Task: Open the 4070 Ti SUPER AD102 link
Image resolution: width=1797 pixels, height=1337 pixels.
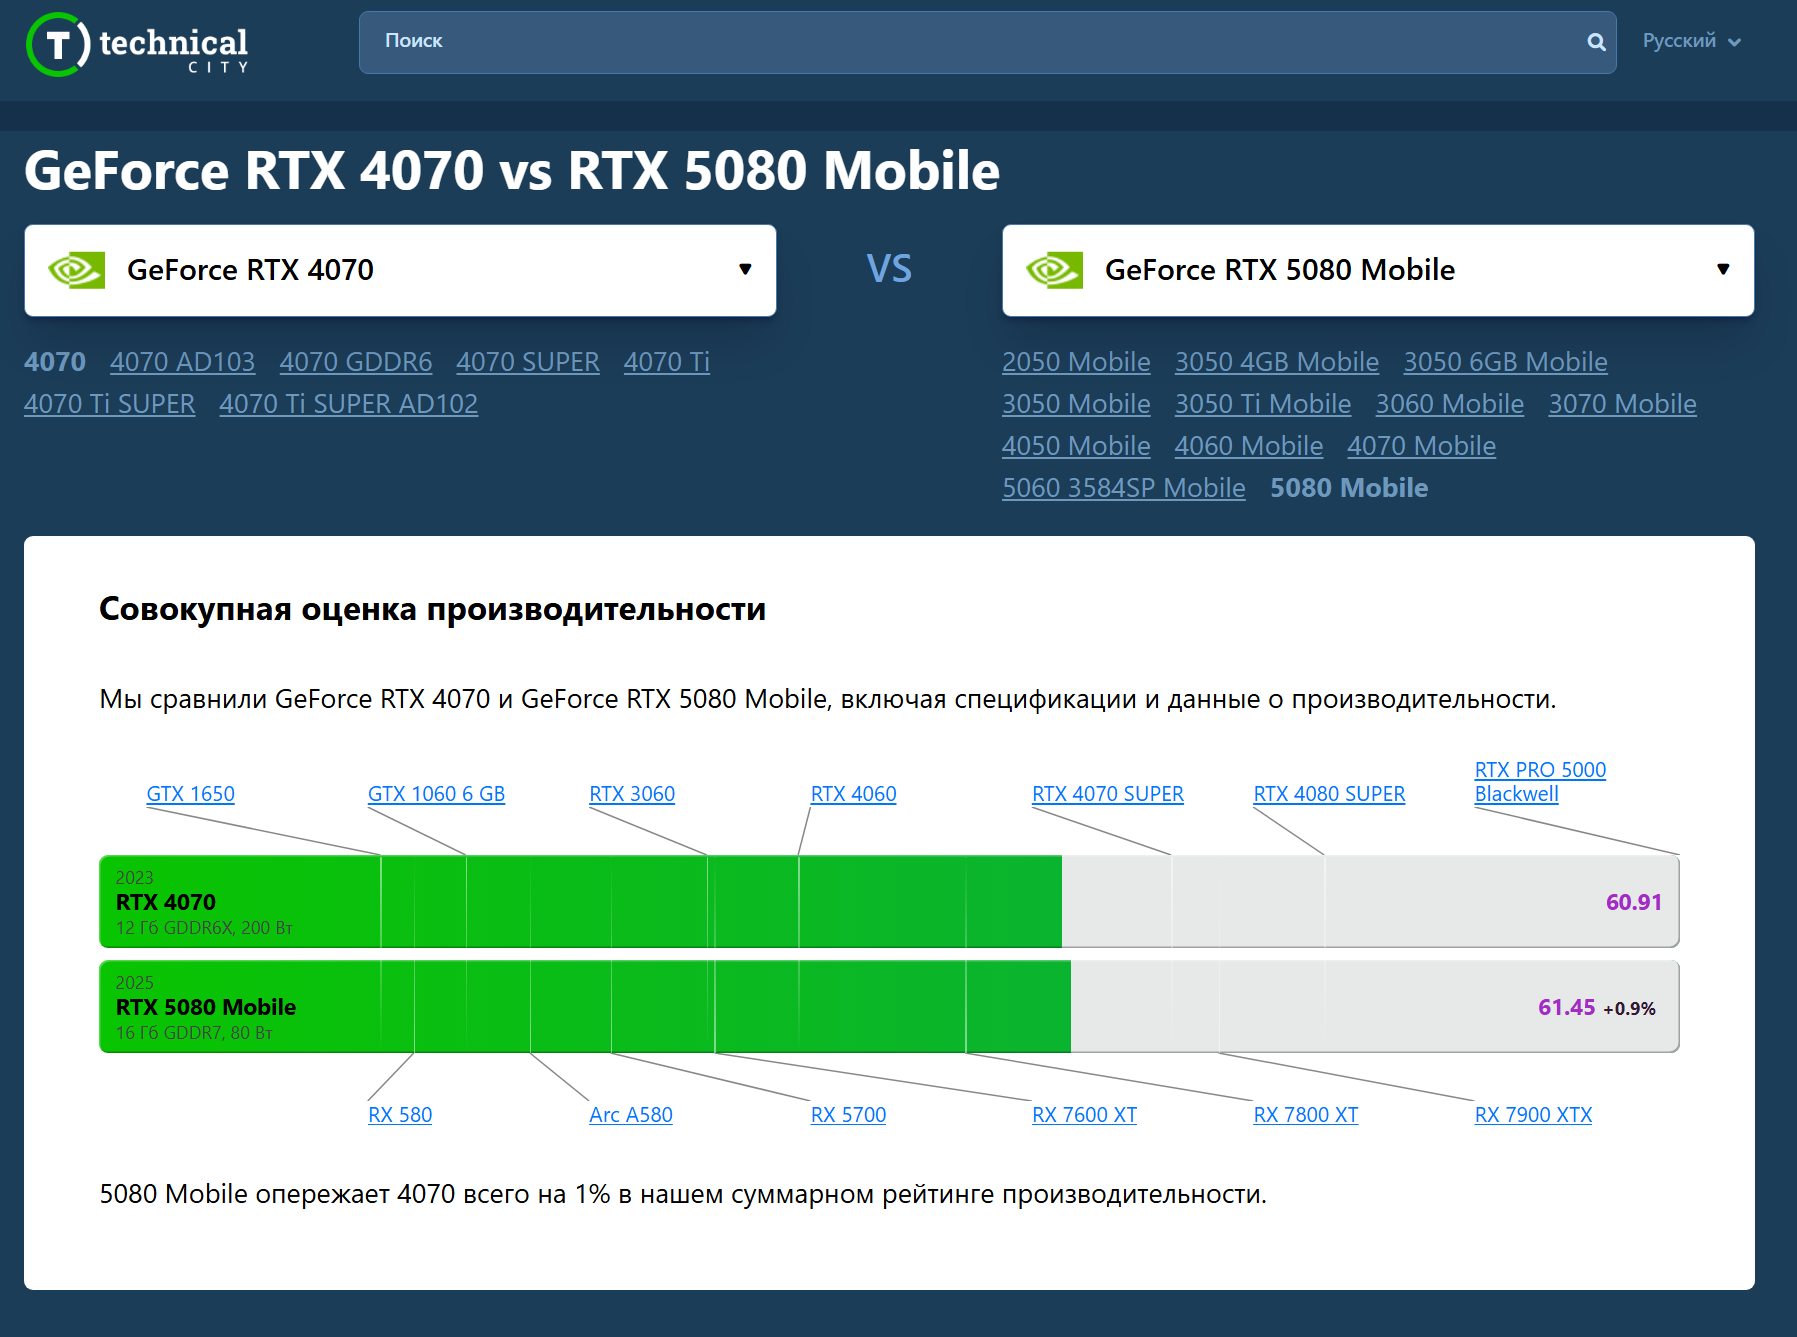Action: pyautogui.click(x=349, y=404)
